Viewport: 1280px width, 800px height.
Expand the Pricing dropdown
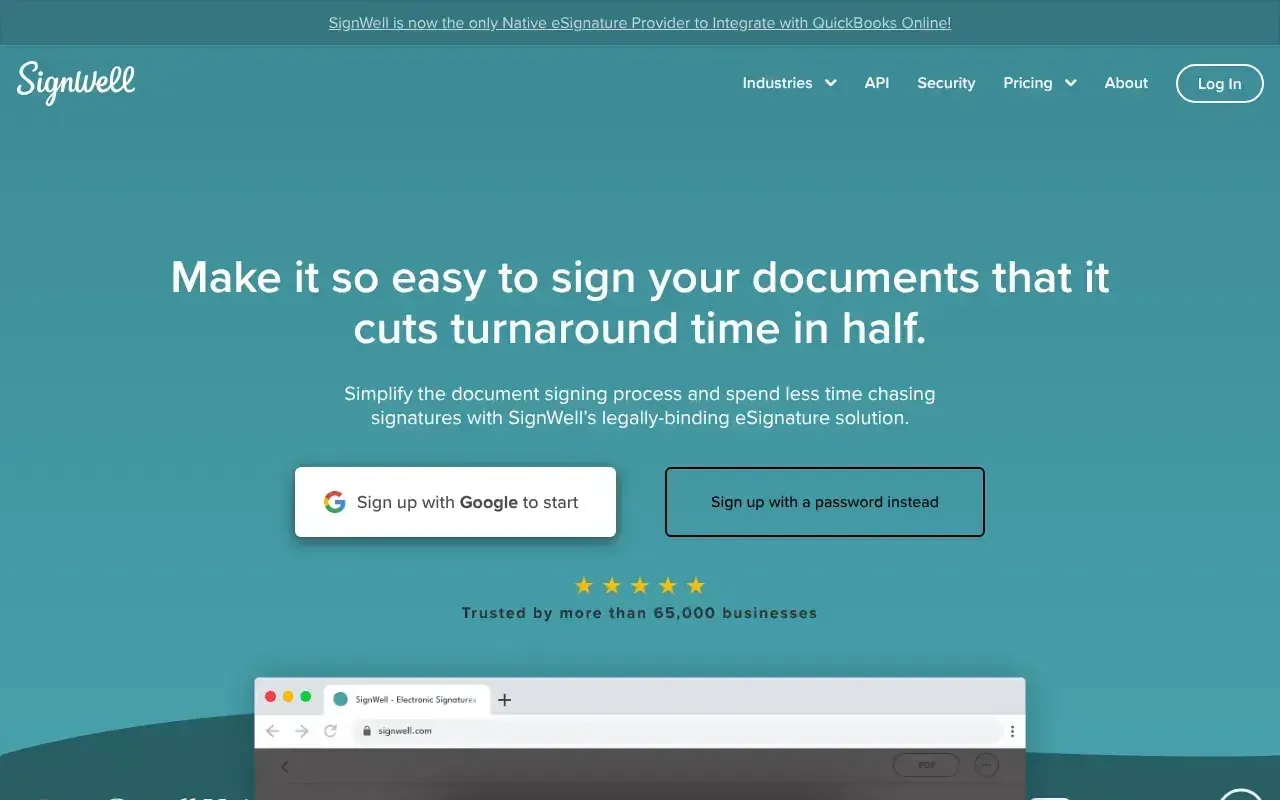pyautogui.click(x=1039, y=83)
